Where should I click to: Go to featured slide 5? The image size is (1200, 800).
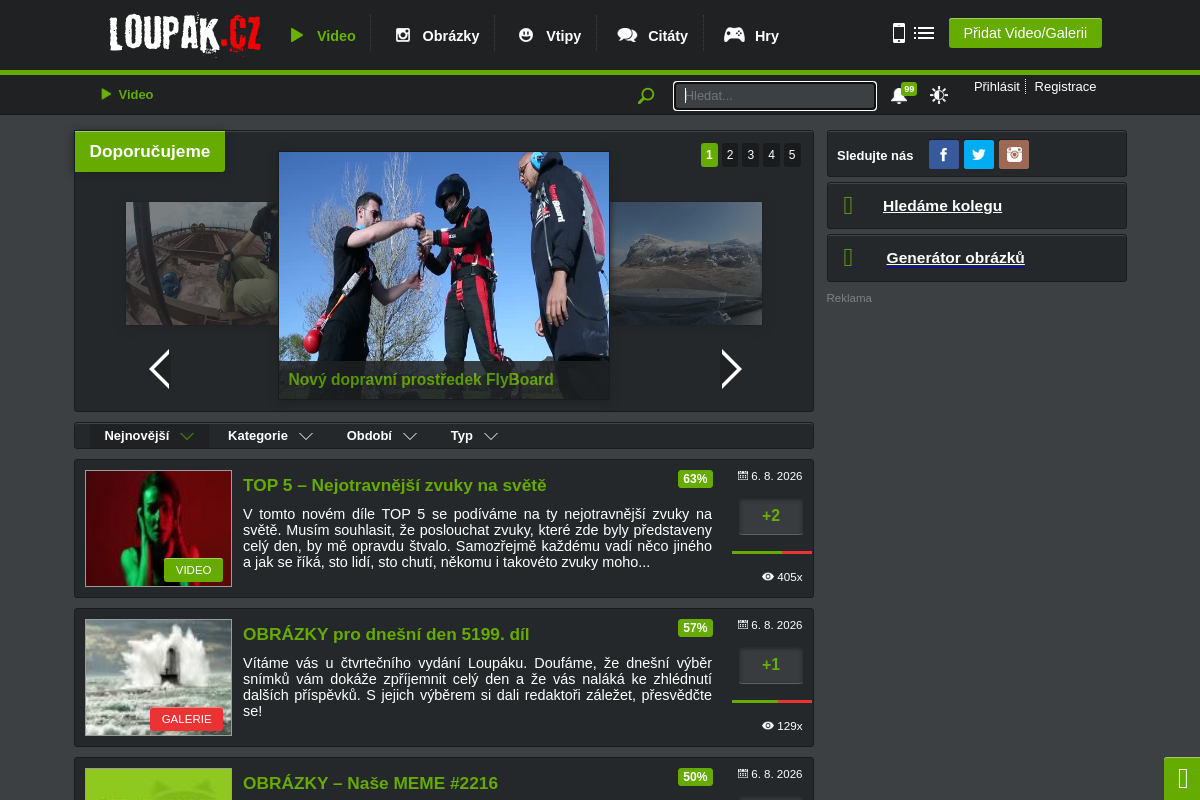coord(792,155)
